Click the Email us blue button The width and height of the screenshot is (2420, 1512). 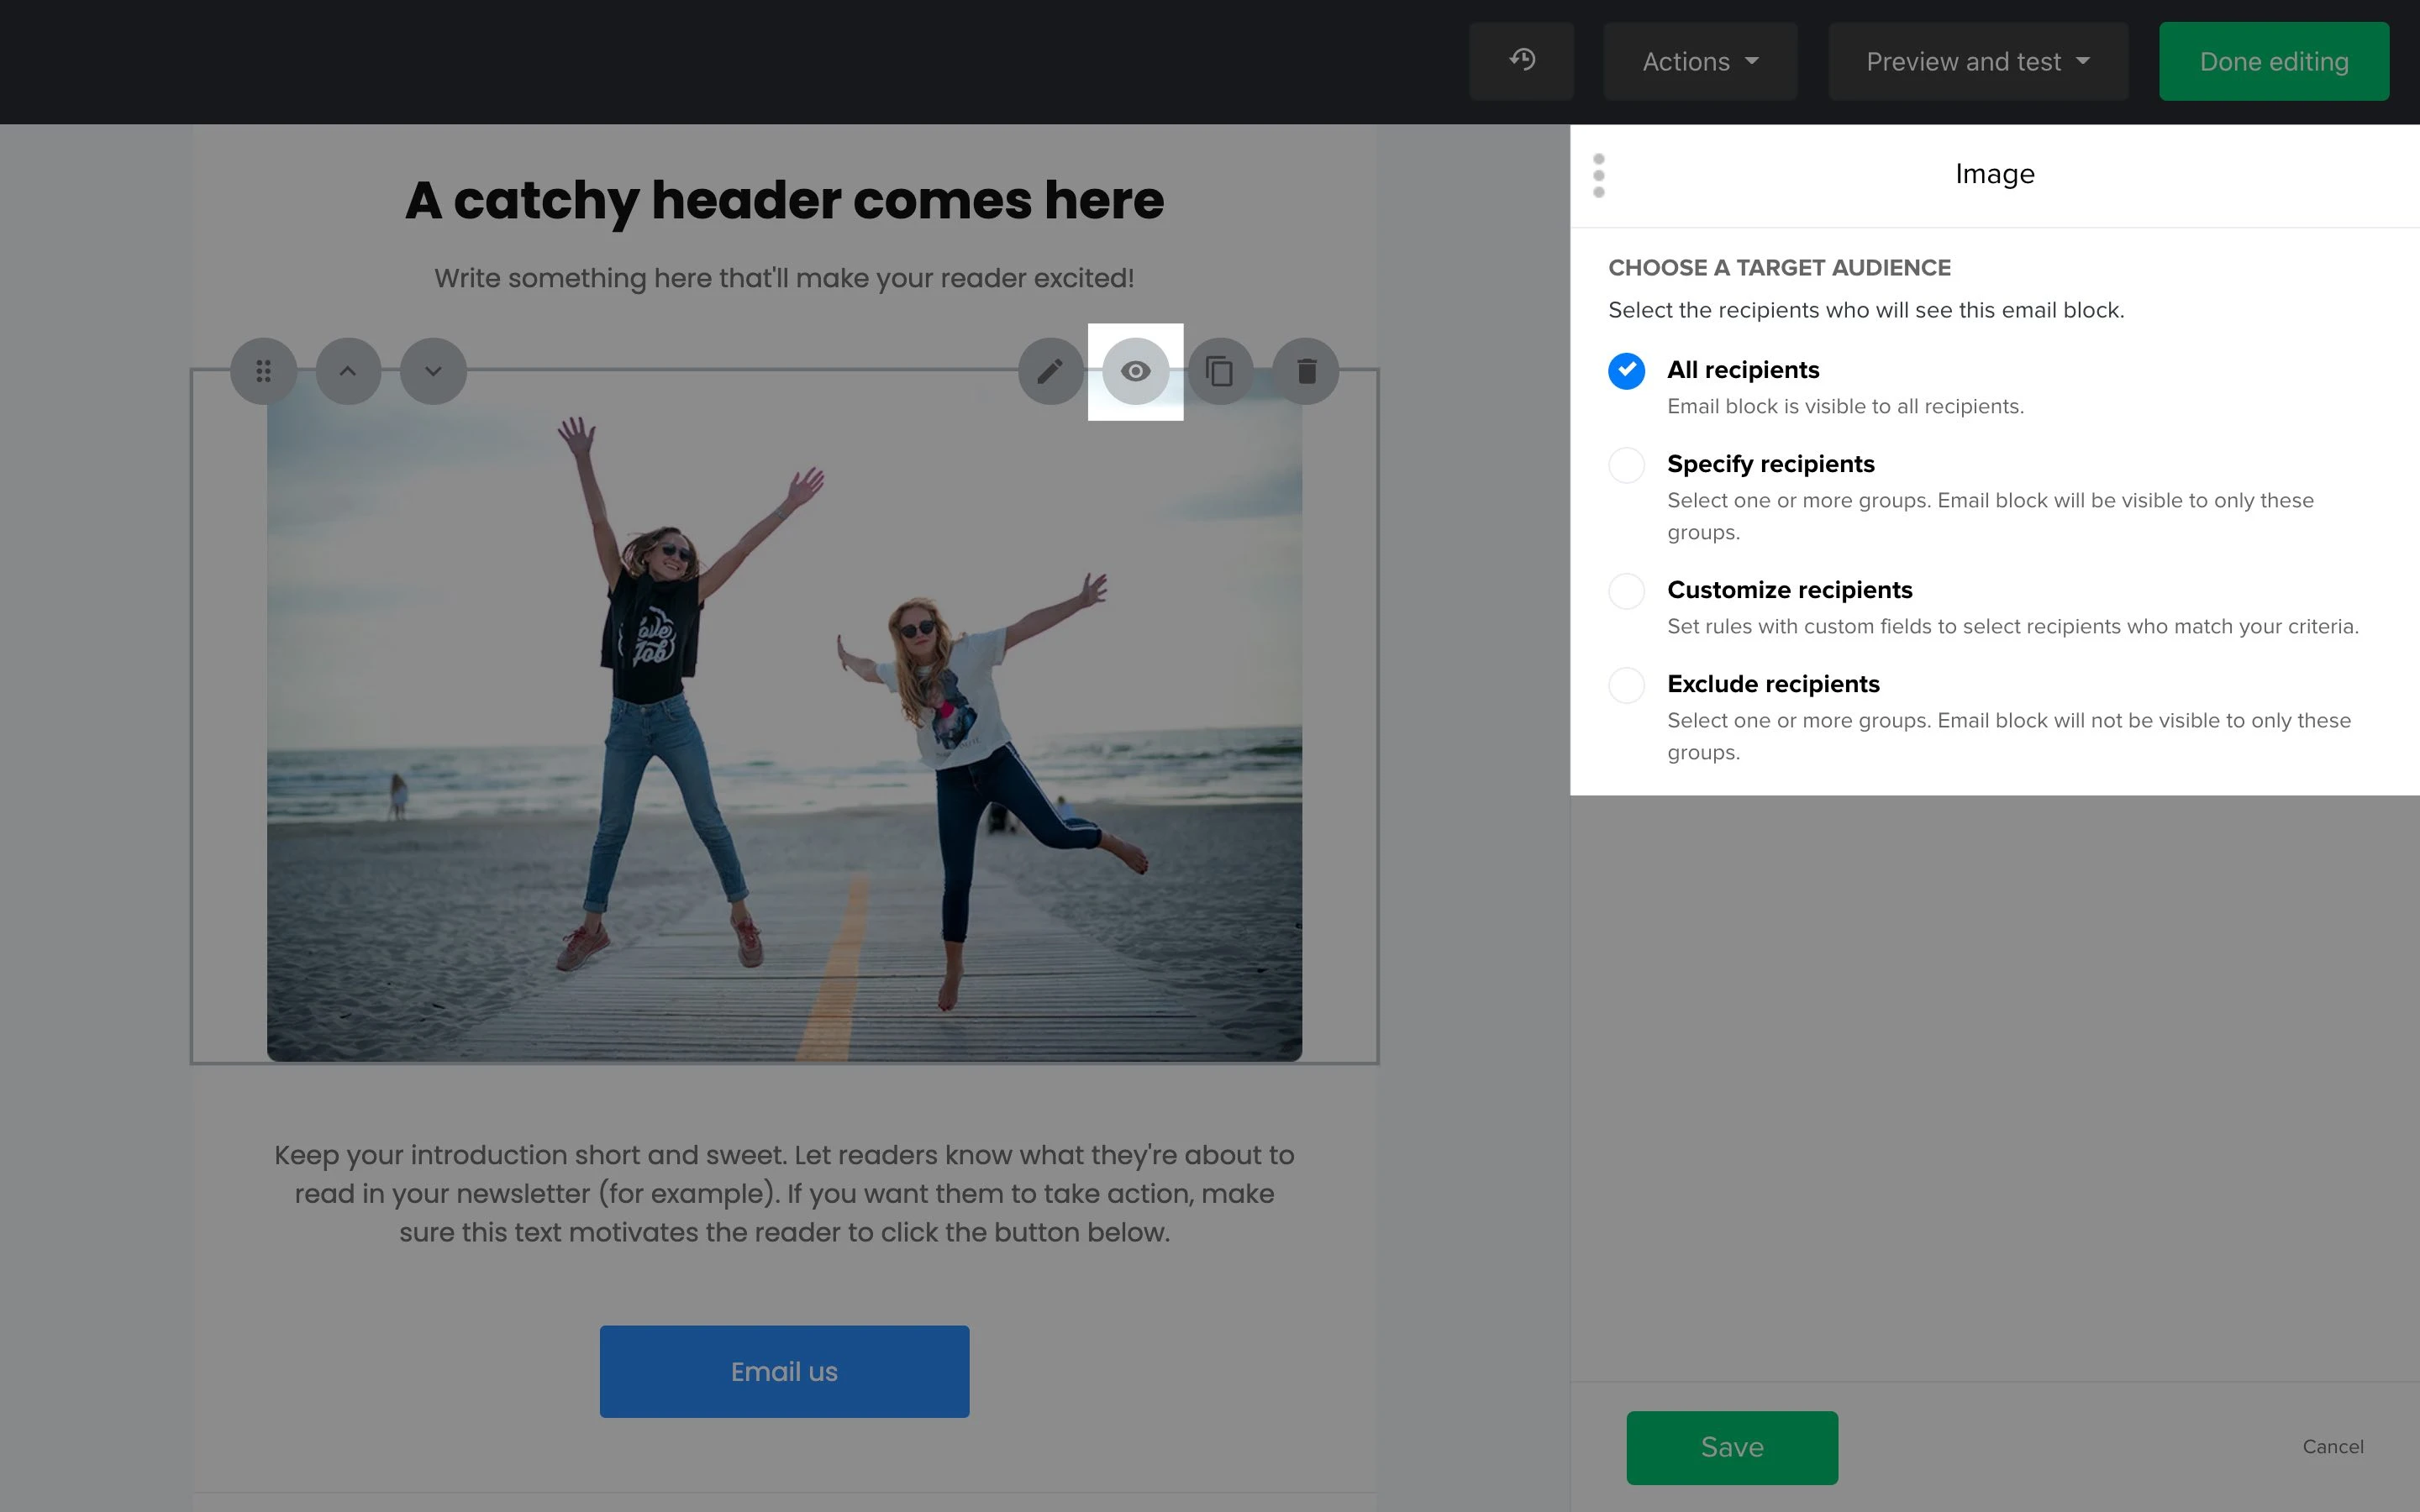click(x=784, y=1371)
